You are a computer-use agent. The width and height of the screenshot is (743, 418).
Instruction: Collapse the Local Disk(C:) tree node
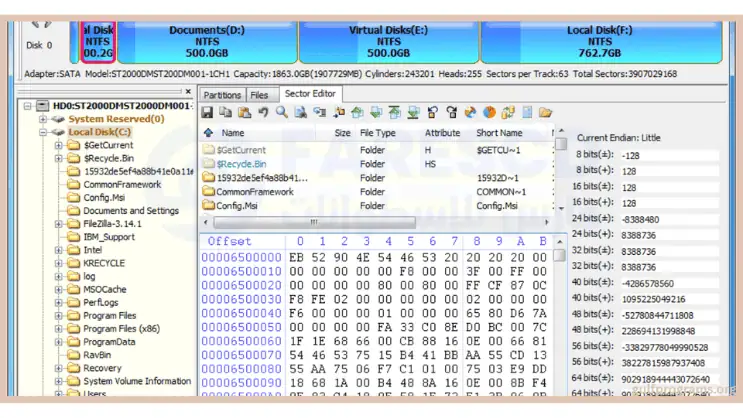(43, 132)
